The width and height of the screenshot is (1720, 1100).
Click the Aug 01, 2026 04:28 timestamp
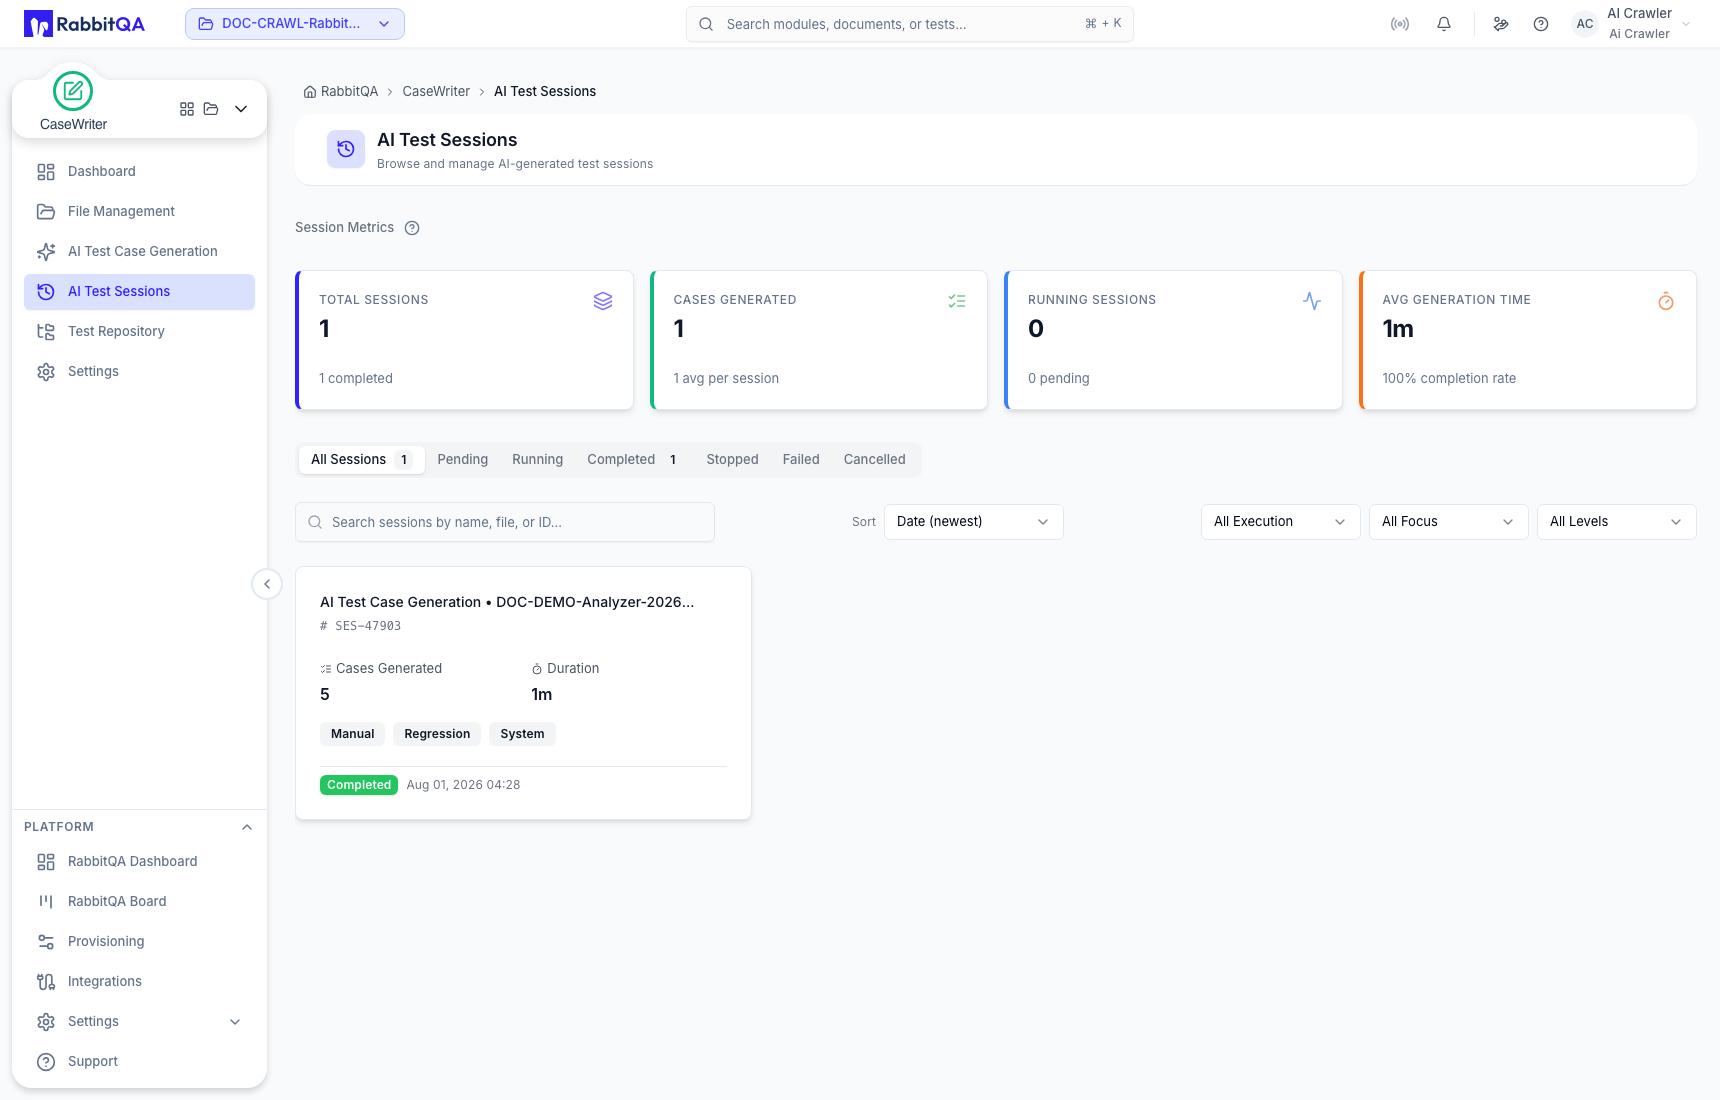[x=463, y=785]
